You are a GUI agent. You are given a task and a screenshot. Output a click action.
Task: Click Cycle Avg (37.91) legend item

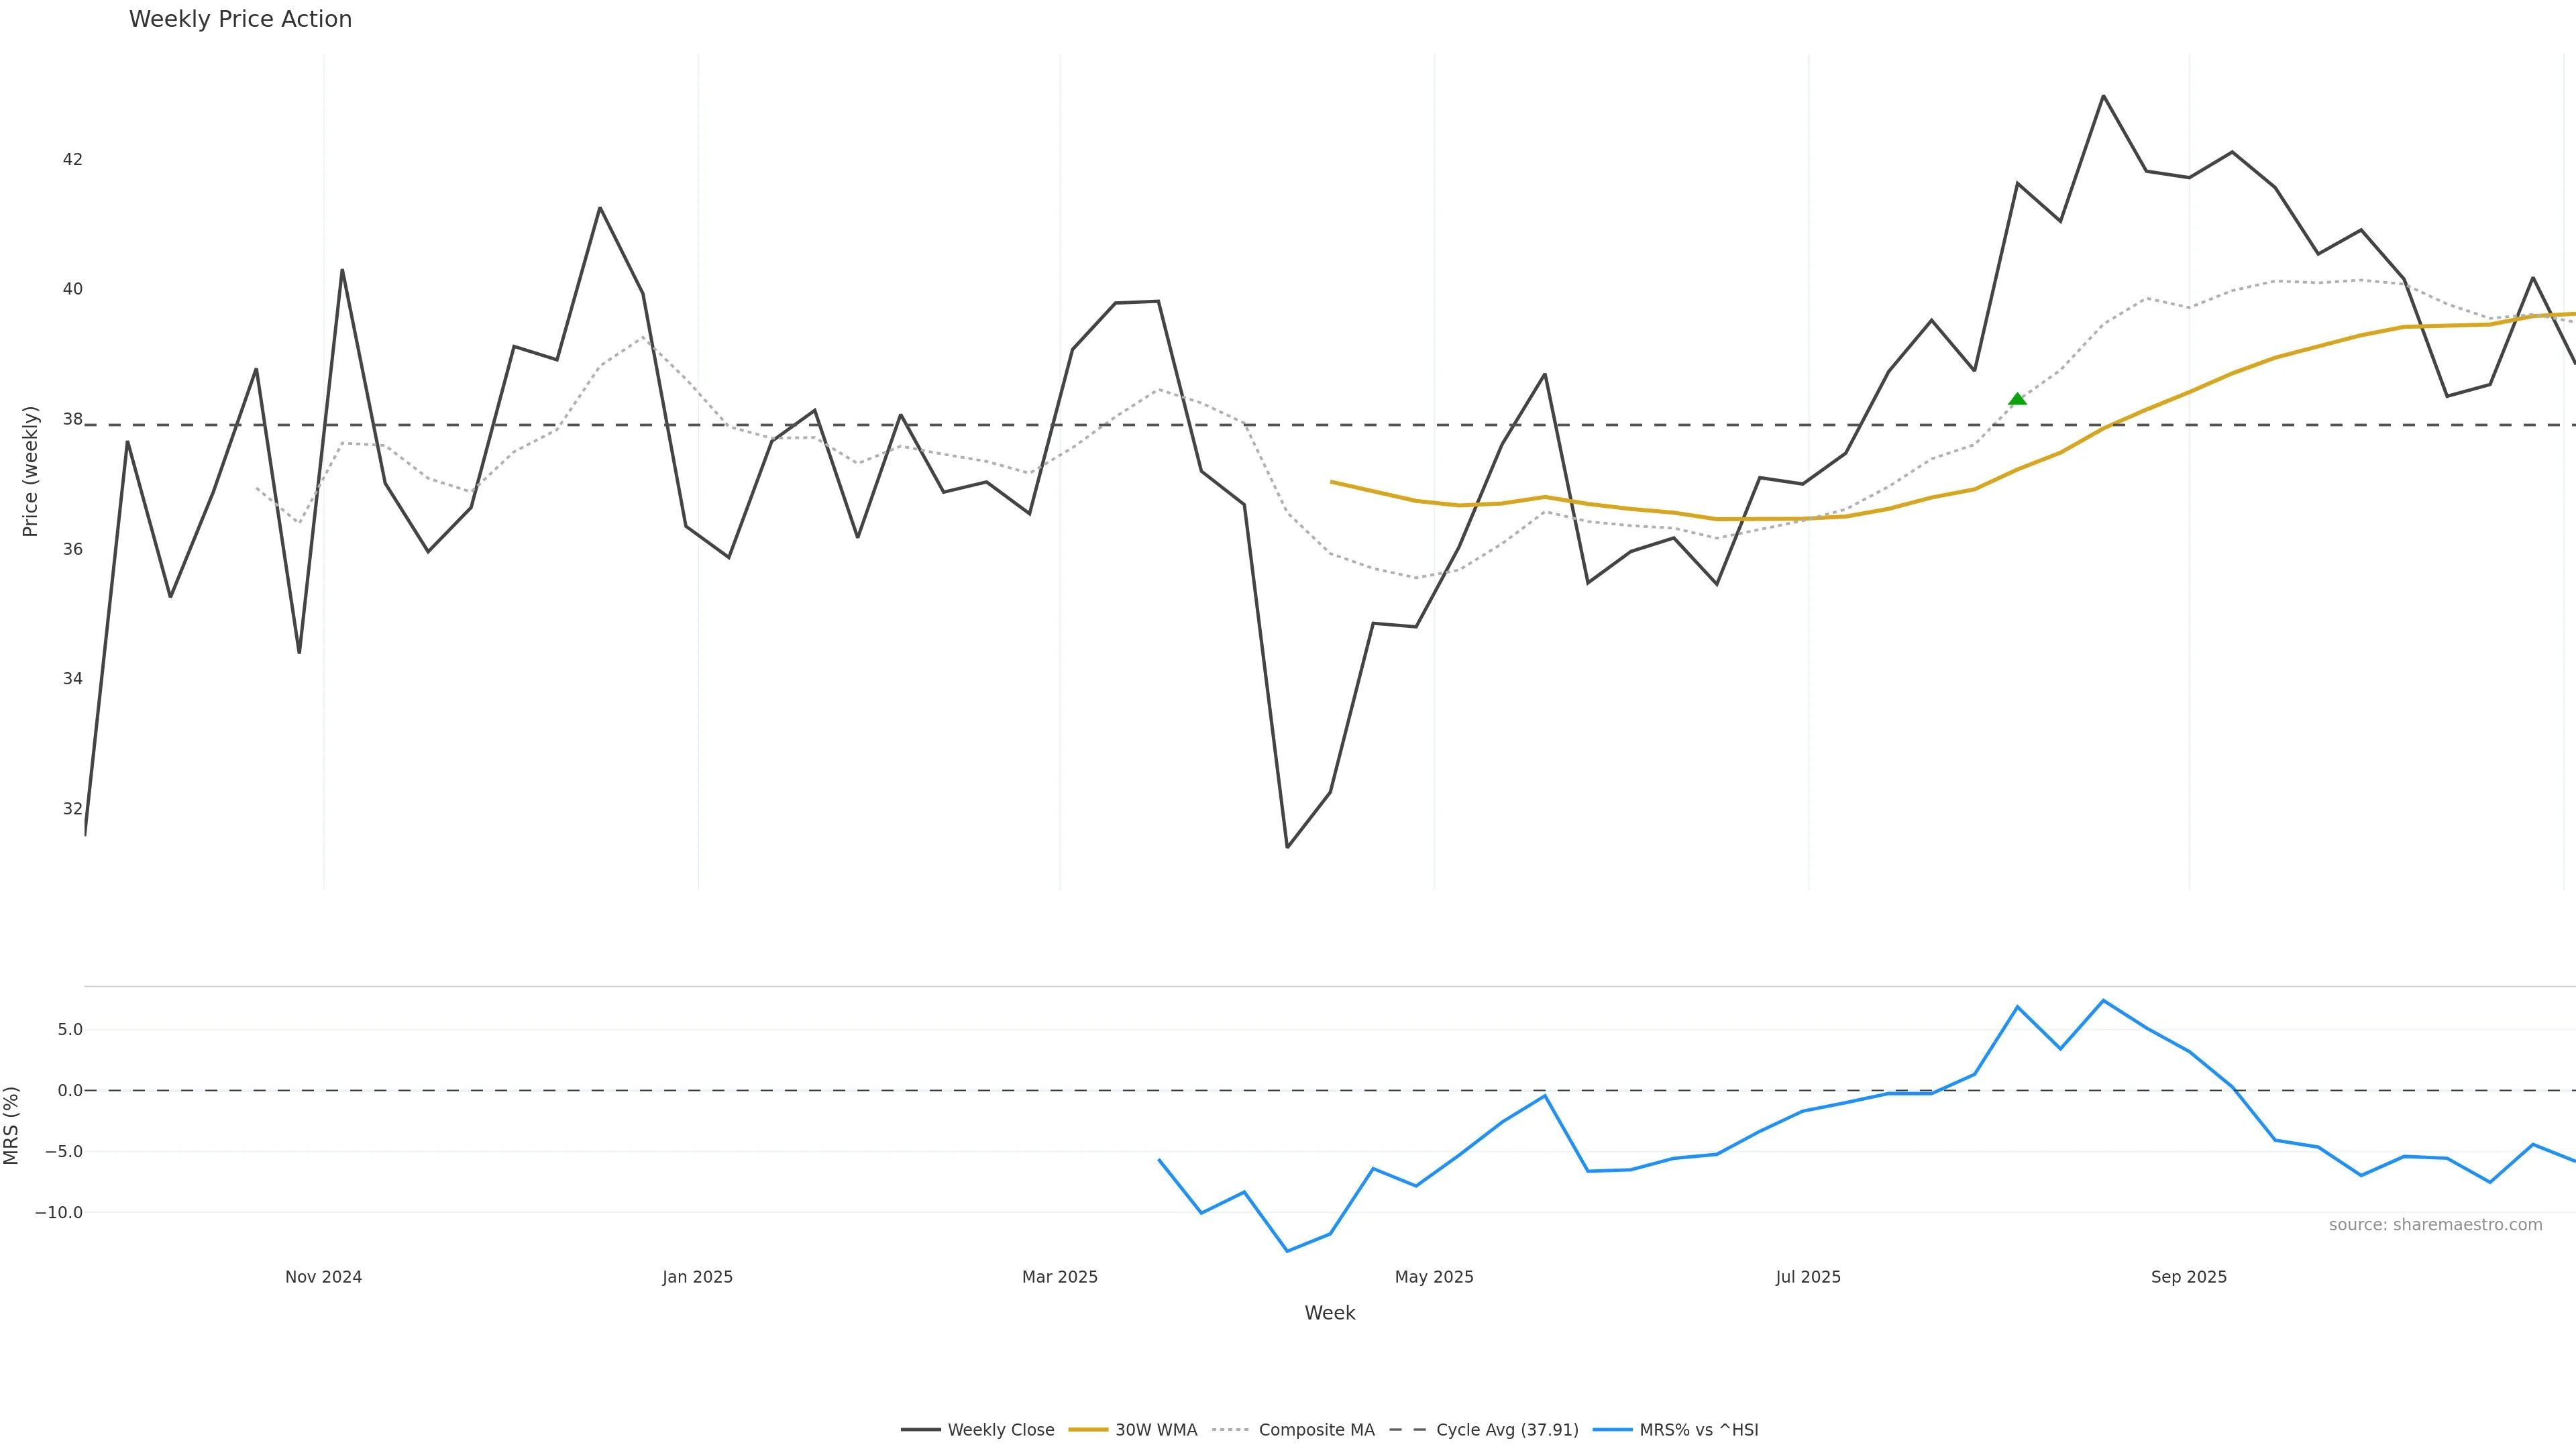pyautogui.click(x=1506, y=1430)
